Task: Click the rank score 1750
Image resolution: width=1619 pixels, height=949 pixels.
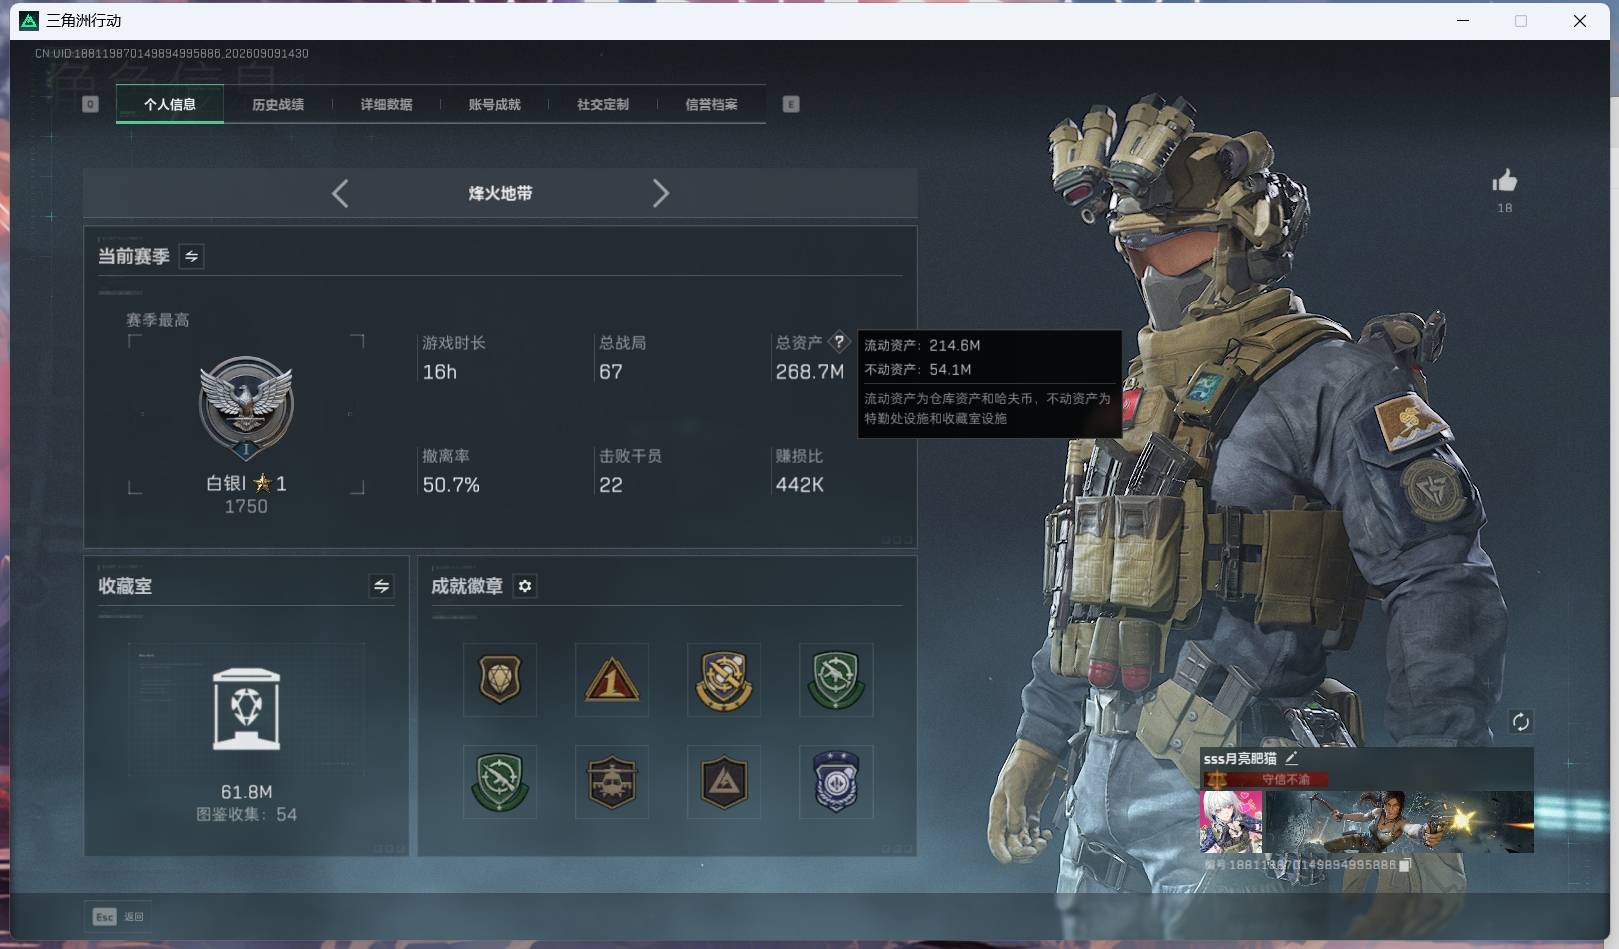Action: coord(246,507)
